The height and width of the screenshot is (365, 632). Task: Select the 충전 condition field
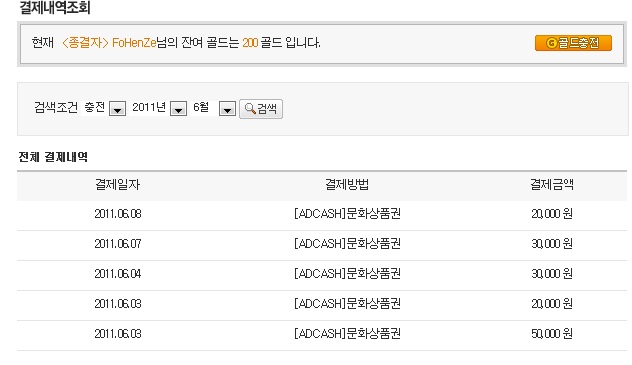coord(95,108)
